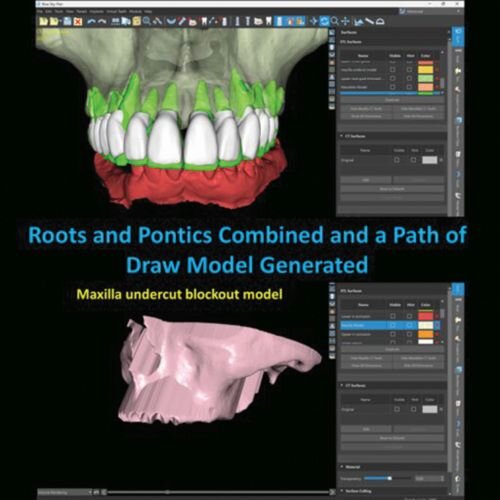Viewport: 500px width, 500px height.
Task: Toggle Hide checkbox for Original in upper CT Surfaces
Action: coord(413,160)
